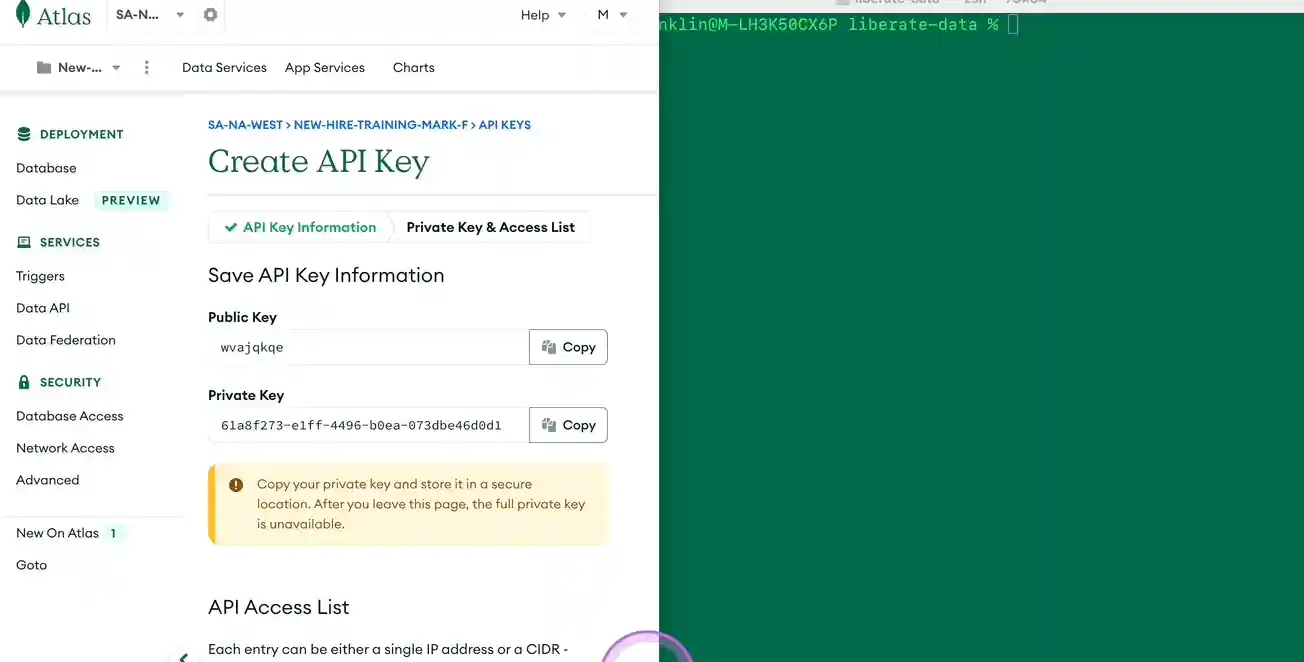Viewport: 1304px width, 662px height.
Task: Collapse sidebar with the chevron arrow
Action: 183,656
